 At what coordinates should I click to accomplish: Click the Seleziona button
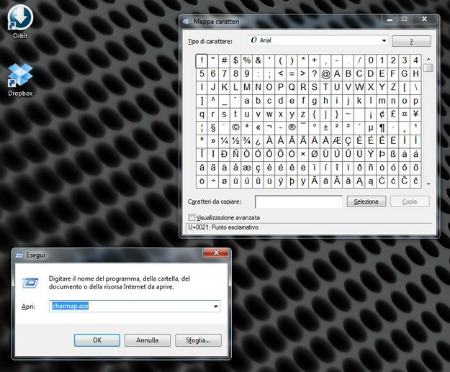pyautogui.click(x=366, y=202)
